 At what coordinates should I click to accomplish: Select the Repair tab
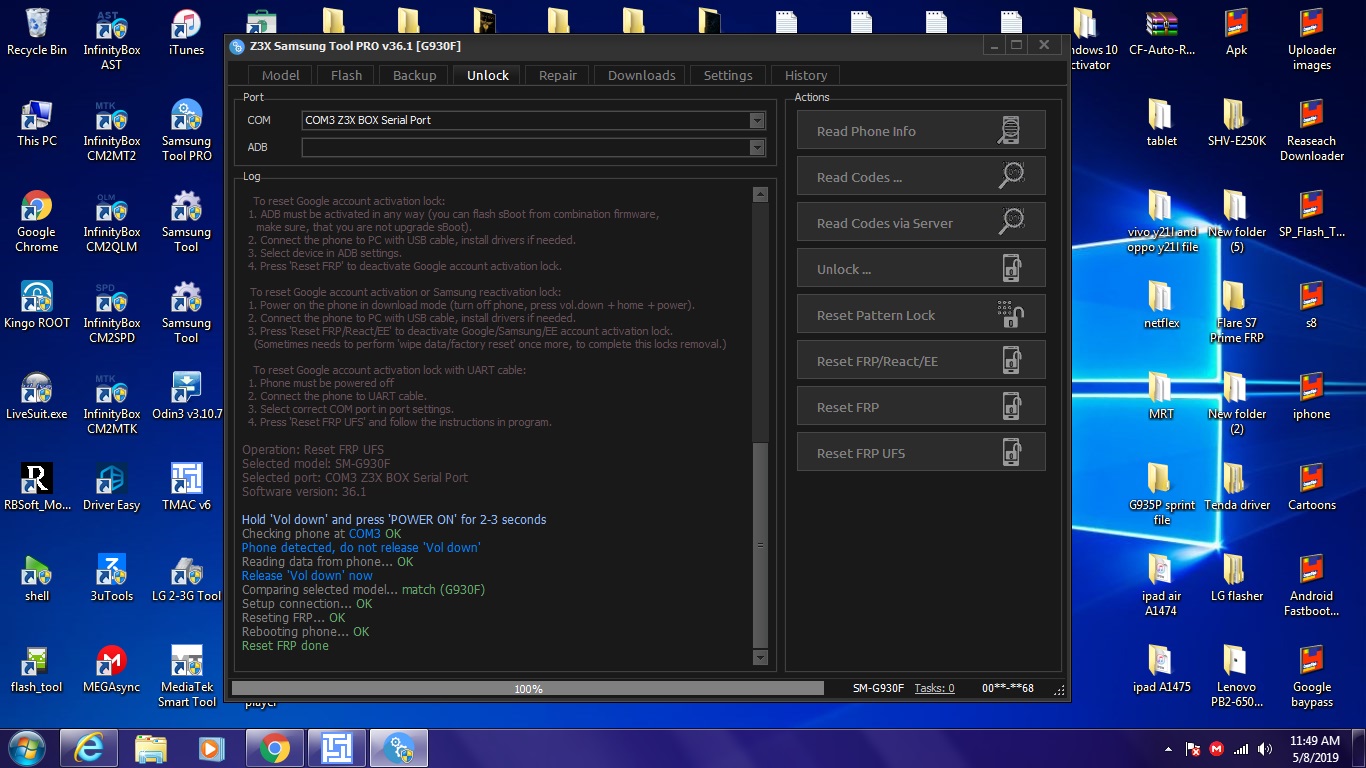tap(557, 75)
